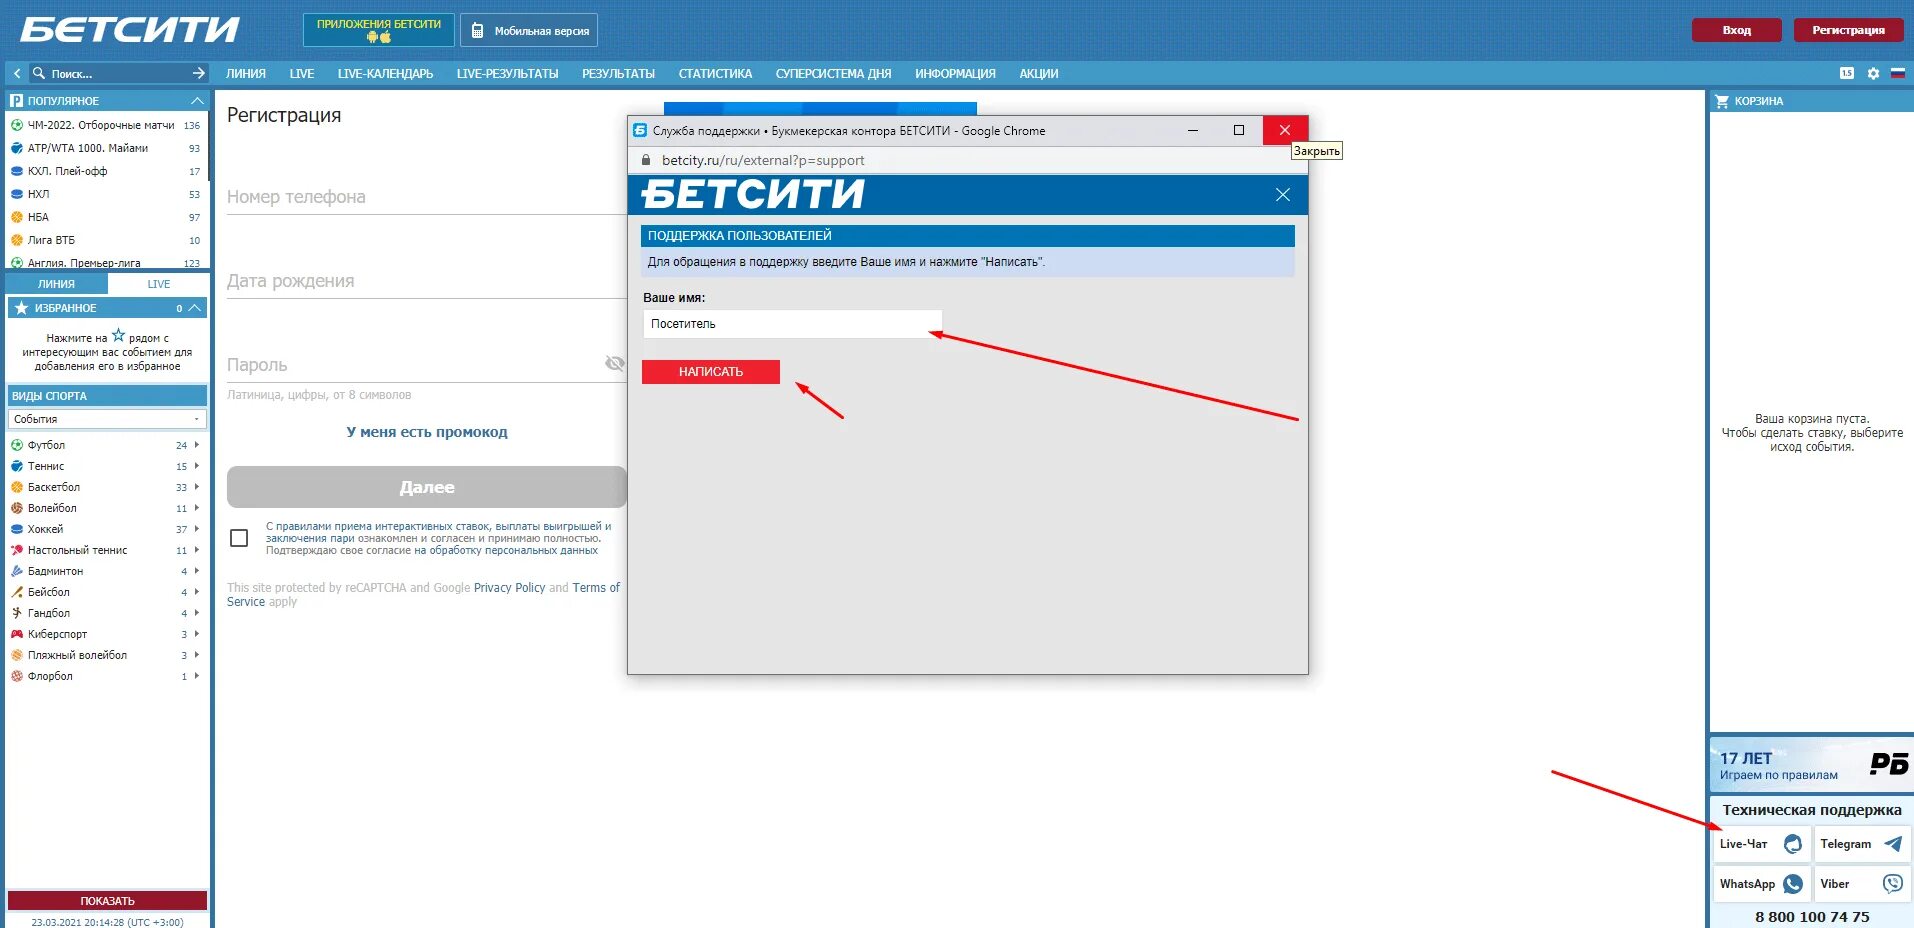Expand the Баскетбол sport arrow
This screenshot has height=928, width=1914.
197,487
